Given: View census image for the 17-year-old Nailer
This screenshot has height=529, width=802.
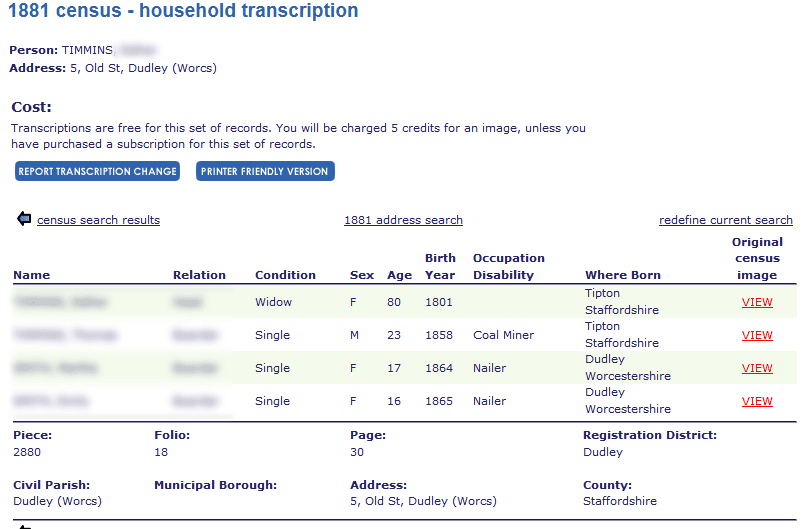Looking at the screenshot, I should 757,368.
